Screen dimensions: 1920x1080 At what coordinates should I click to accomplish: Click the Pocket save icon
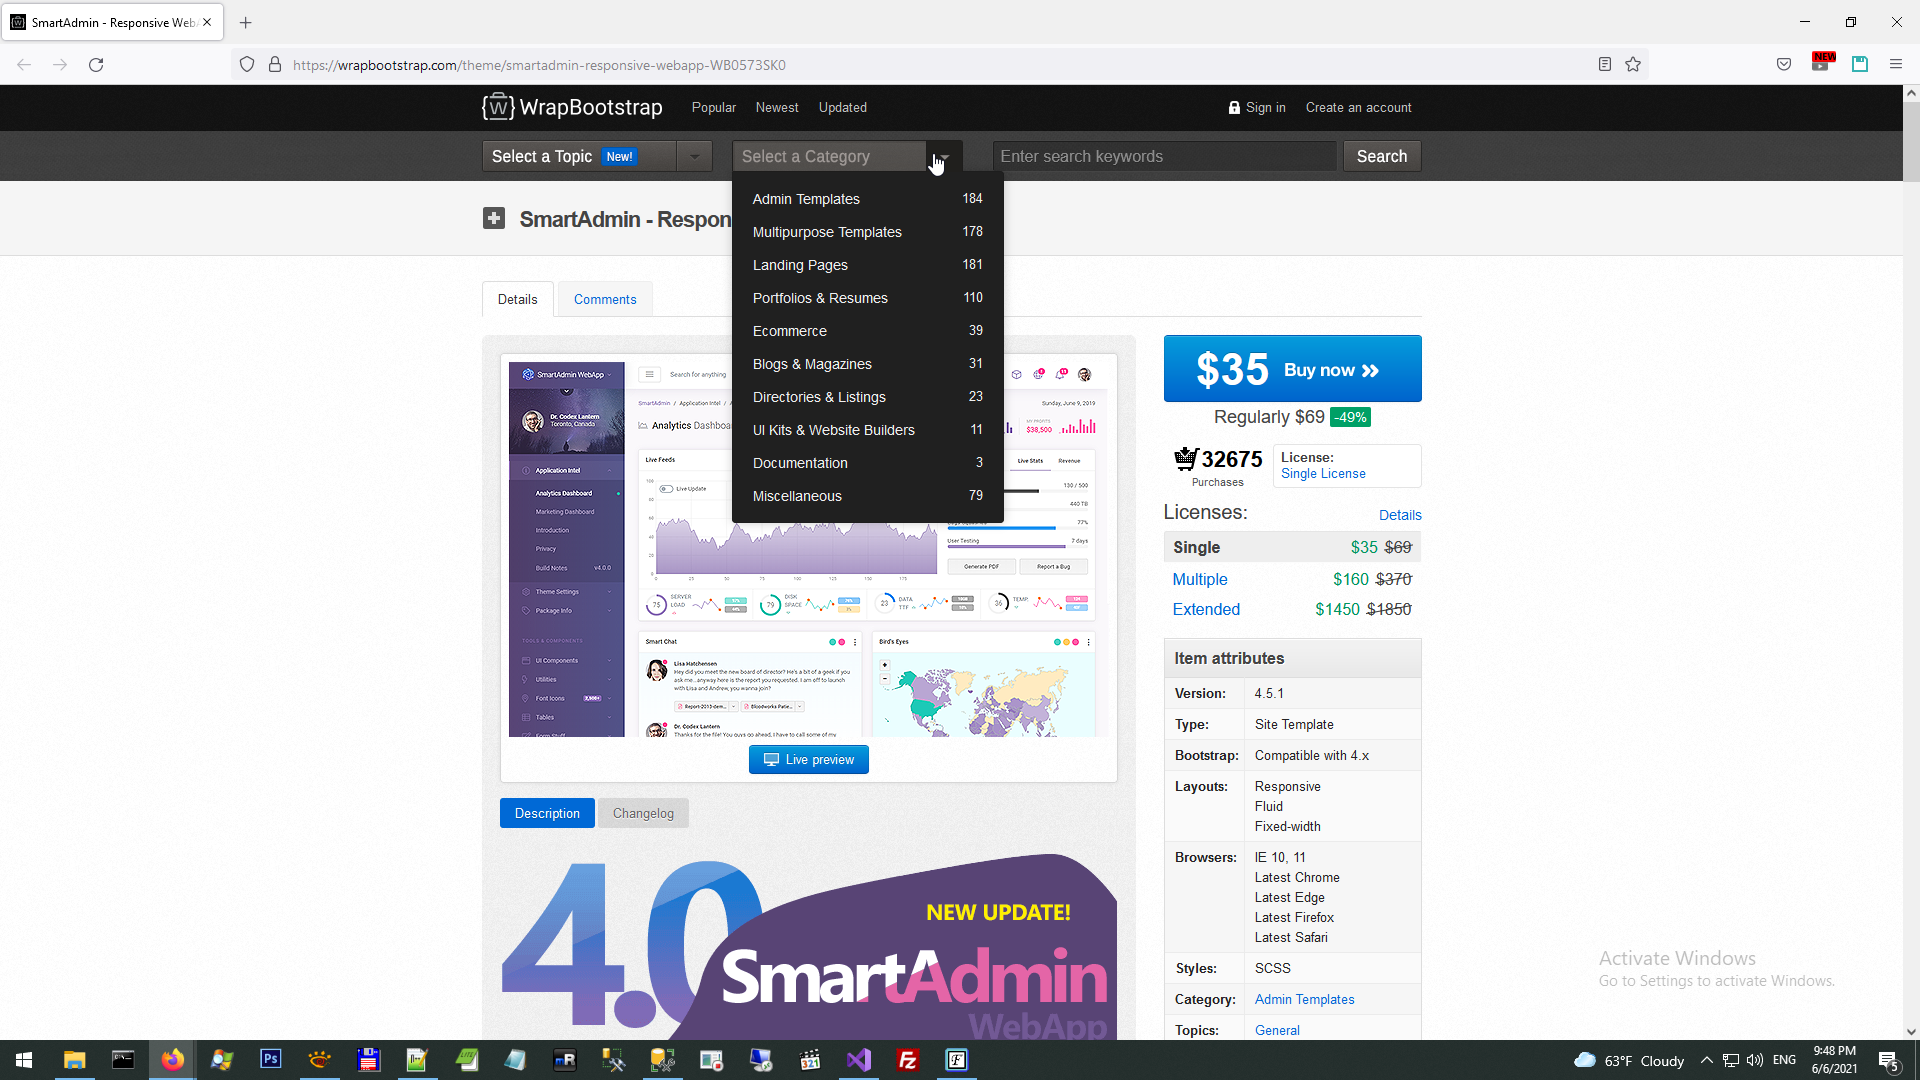(x=1784, y=65)
